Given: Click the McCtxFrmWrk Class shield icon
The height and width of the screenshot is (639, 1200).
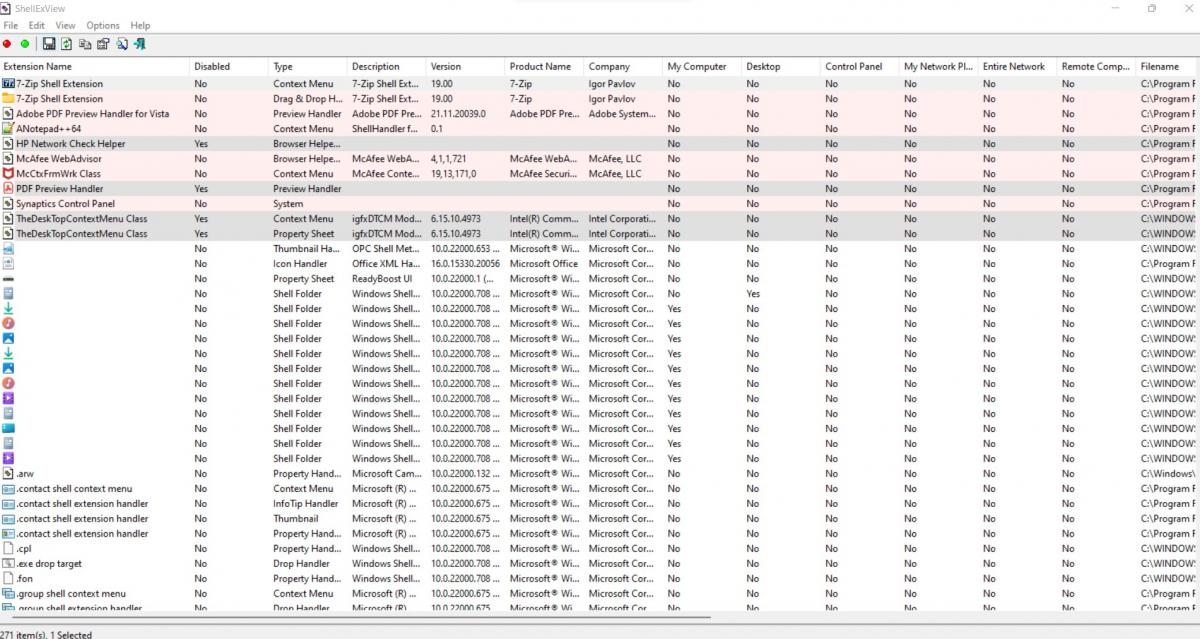Looking at the screenshot, I should tap(9, 174).
